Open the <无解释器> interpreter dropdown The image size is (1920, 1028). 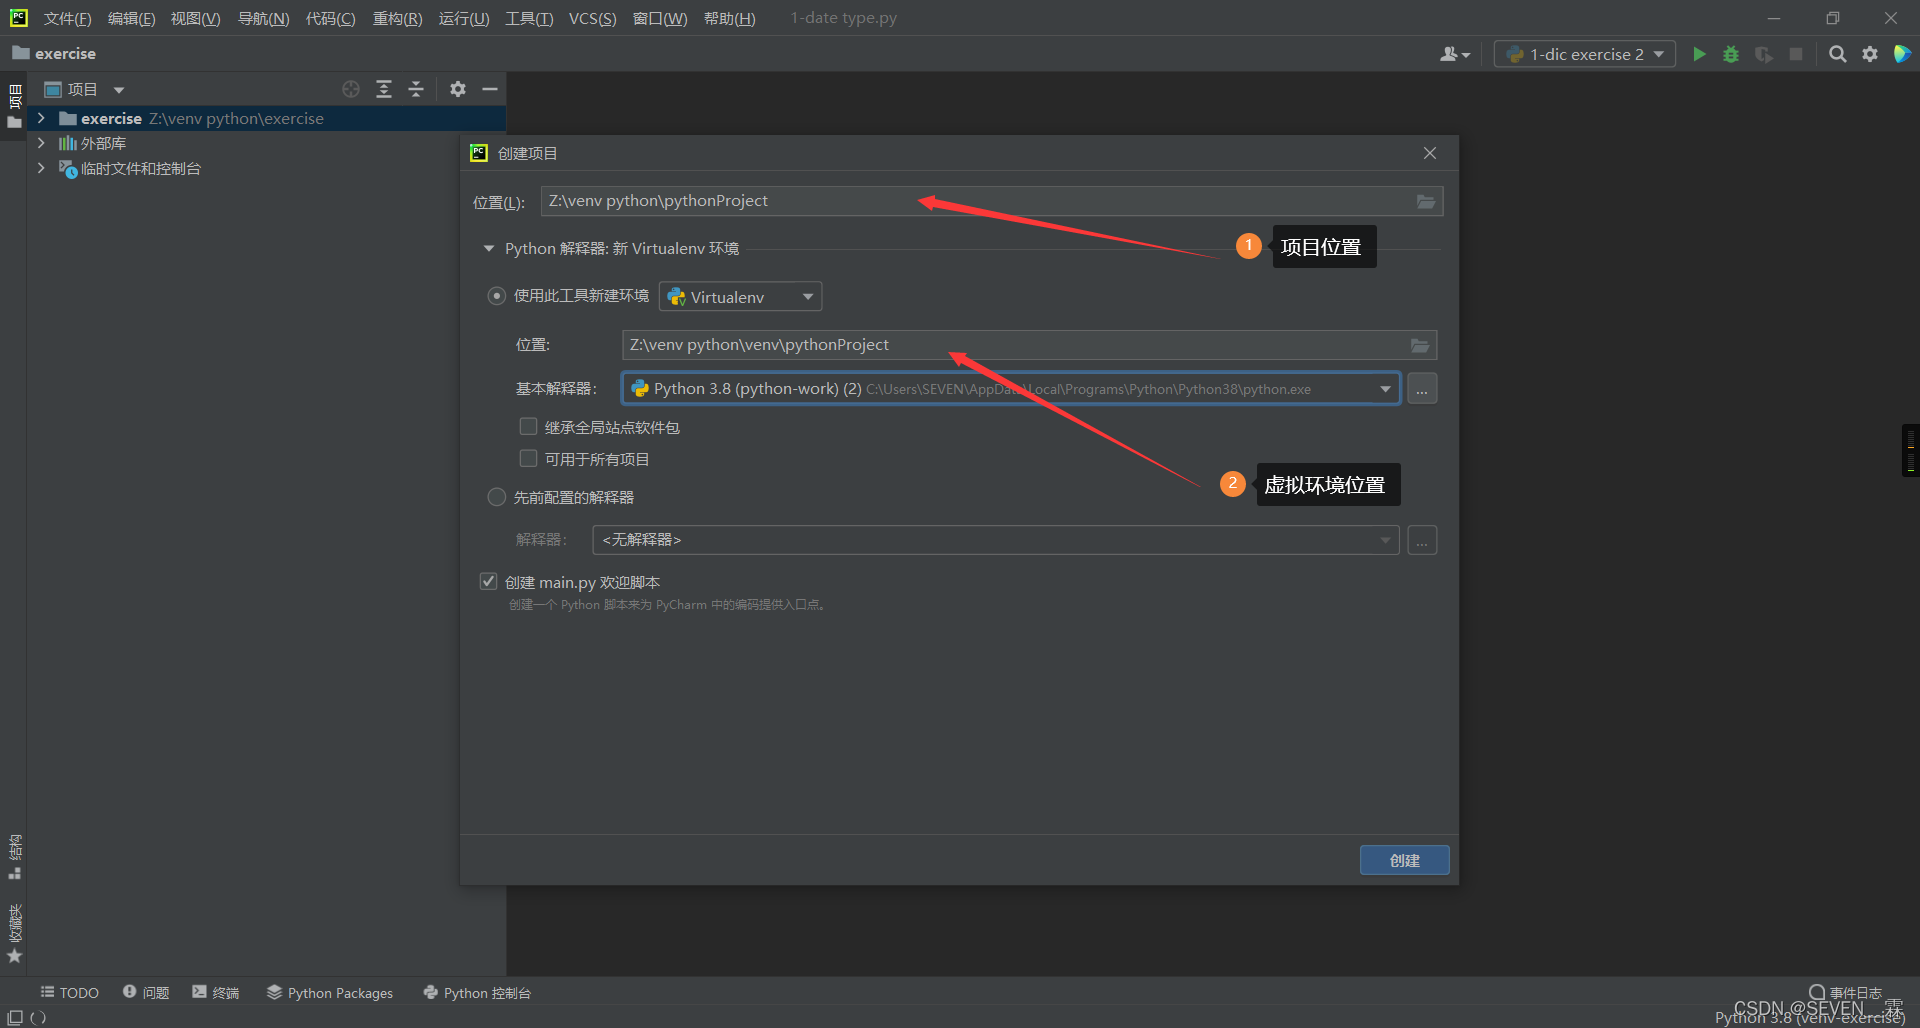(x=995, y=540)
